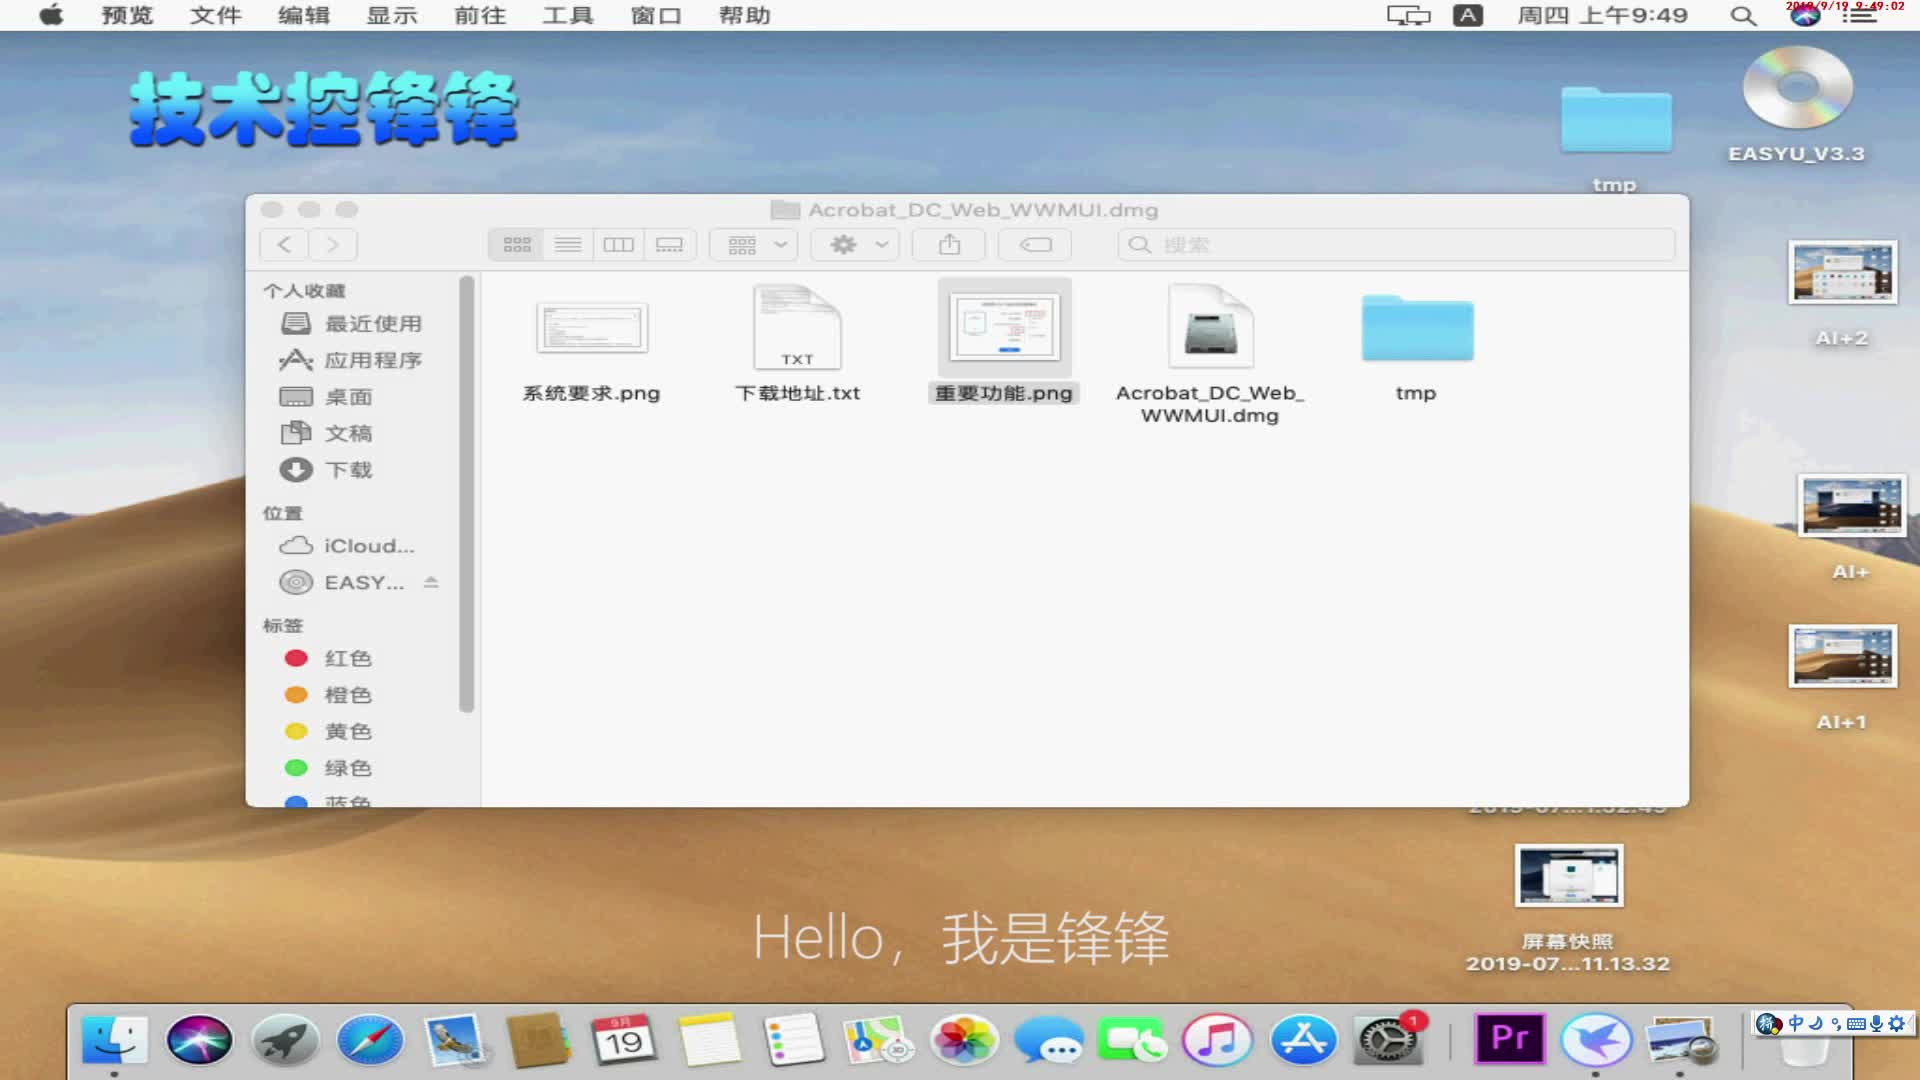Click the Edit Tags button in the toolbar
Screen dimensions: 1920x1080
pos(1034,244)
